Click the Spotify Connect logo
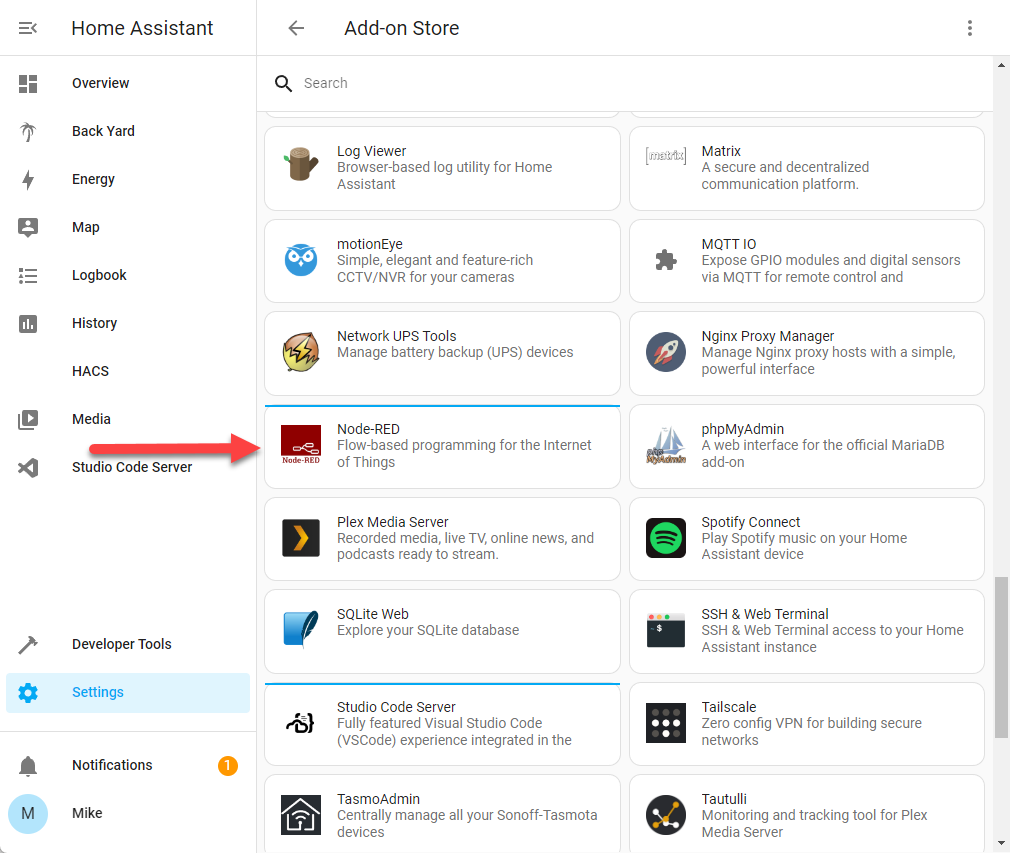This screenshot has height=853, width=1010. point(665,538)
